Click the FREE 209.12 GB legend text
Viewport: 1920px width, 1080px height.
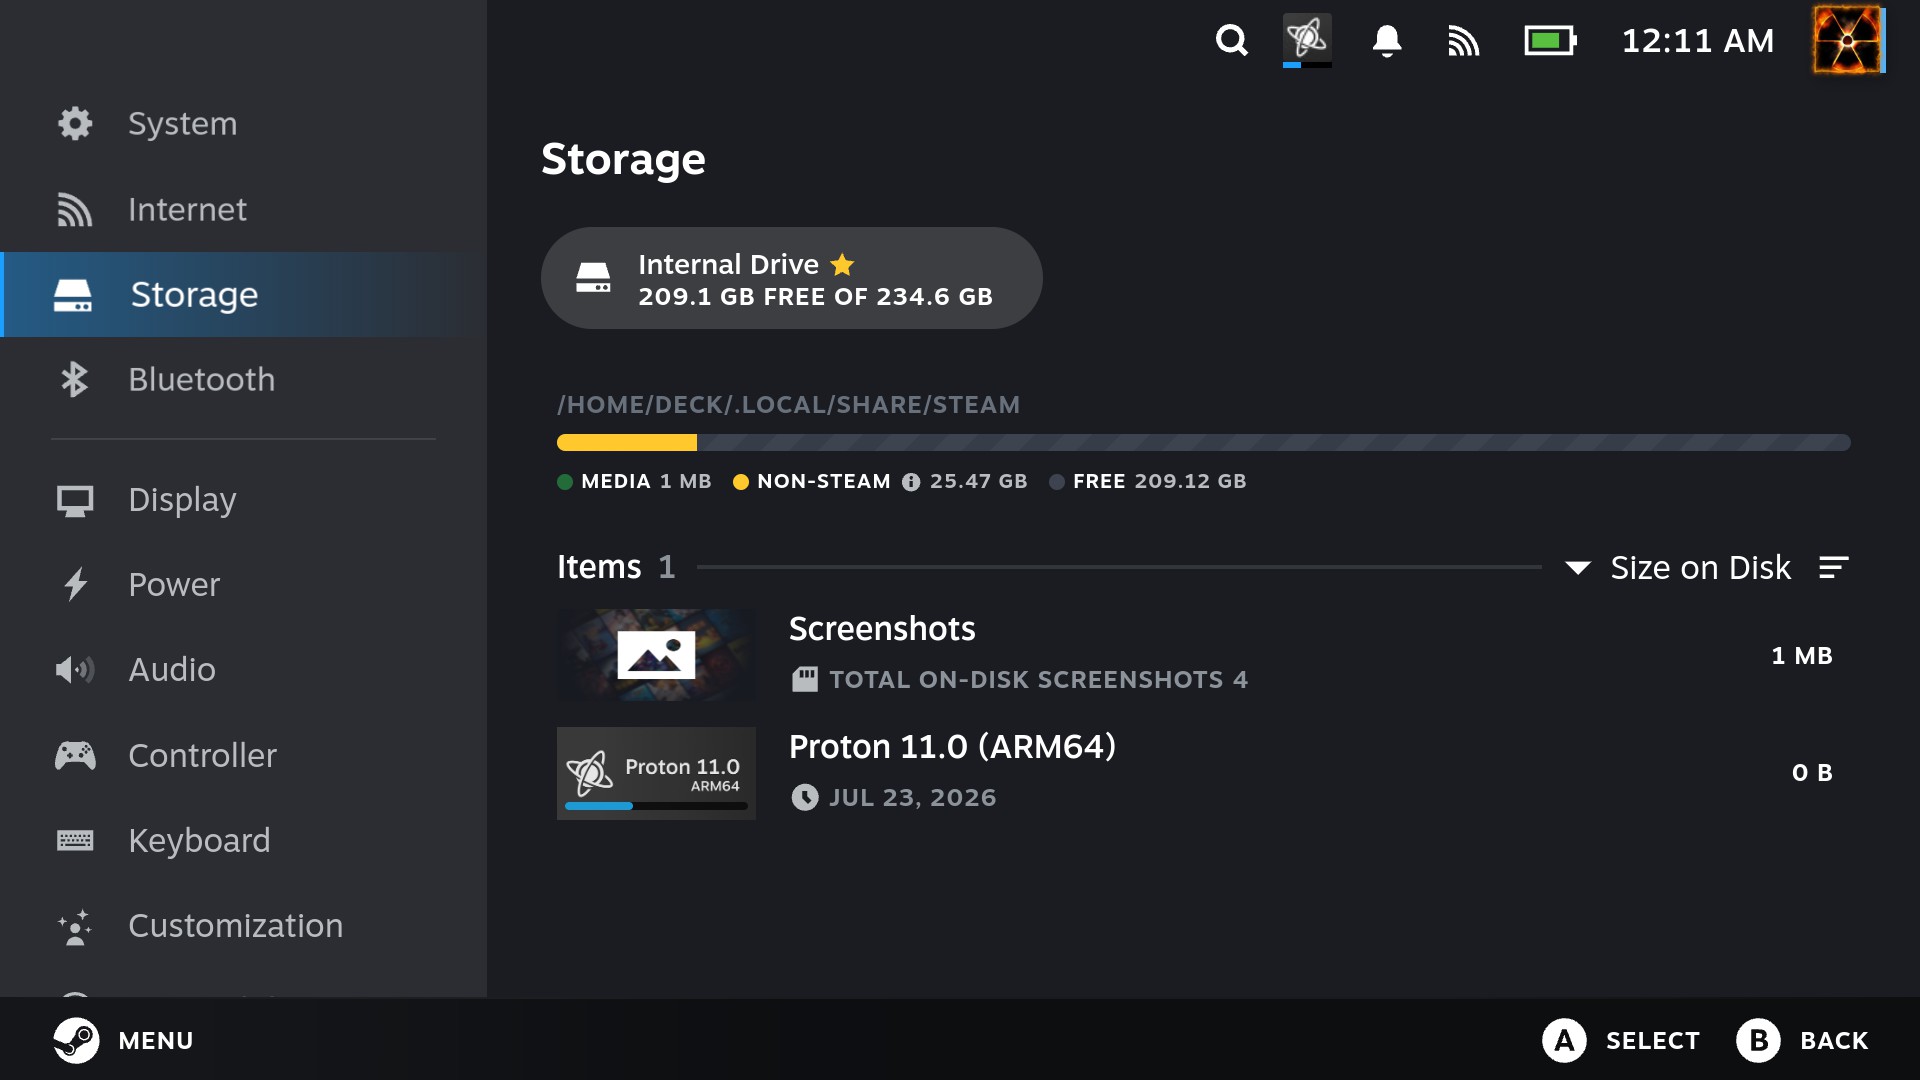coord(1159,482)
